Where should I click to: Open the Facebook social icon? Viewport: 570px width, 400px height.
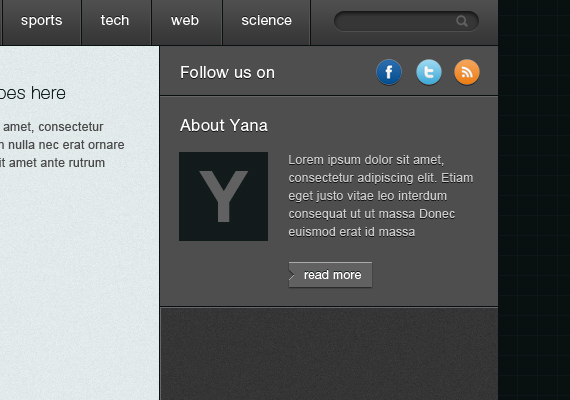click(389, 72)
